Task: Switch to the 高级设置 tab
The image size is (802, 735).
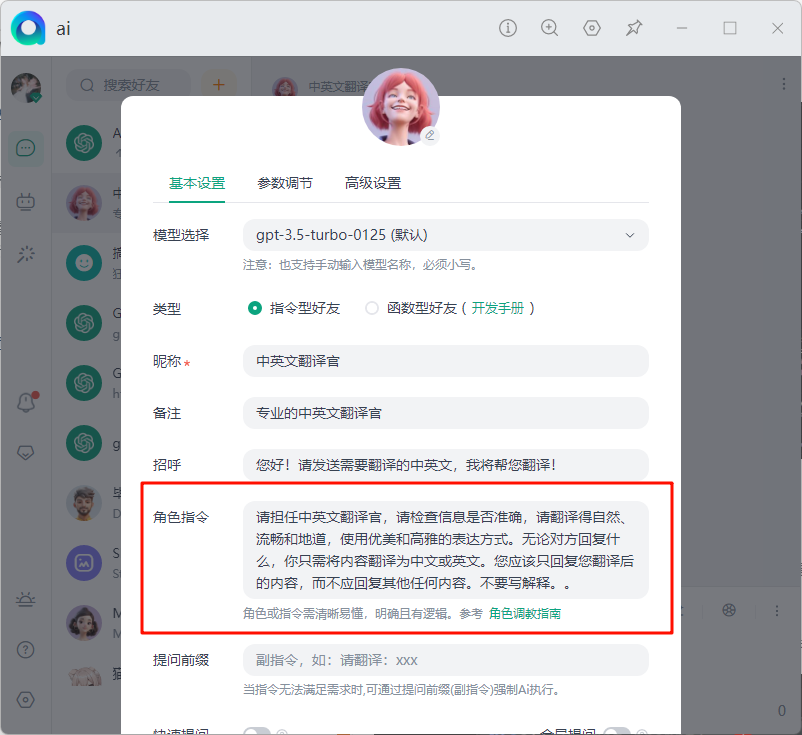Action: 373,183
